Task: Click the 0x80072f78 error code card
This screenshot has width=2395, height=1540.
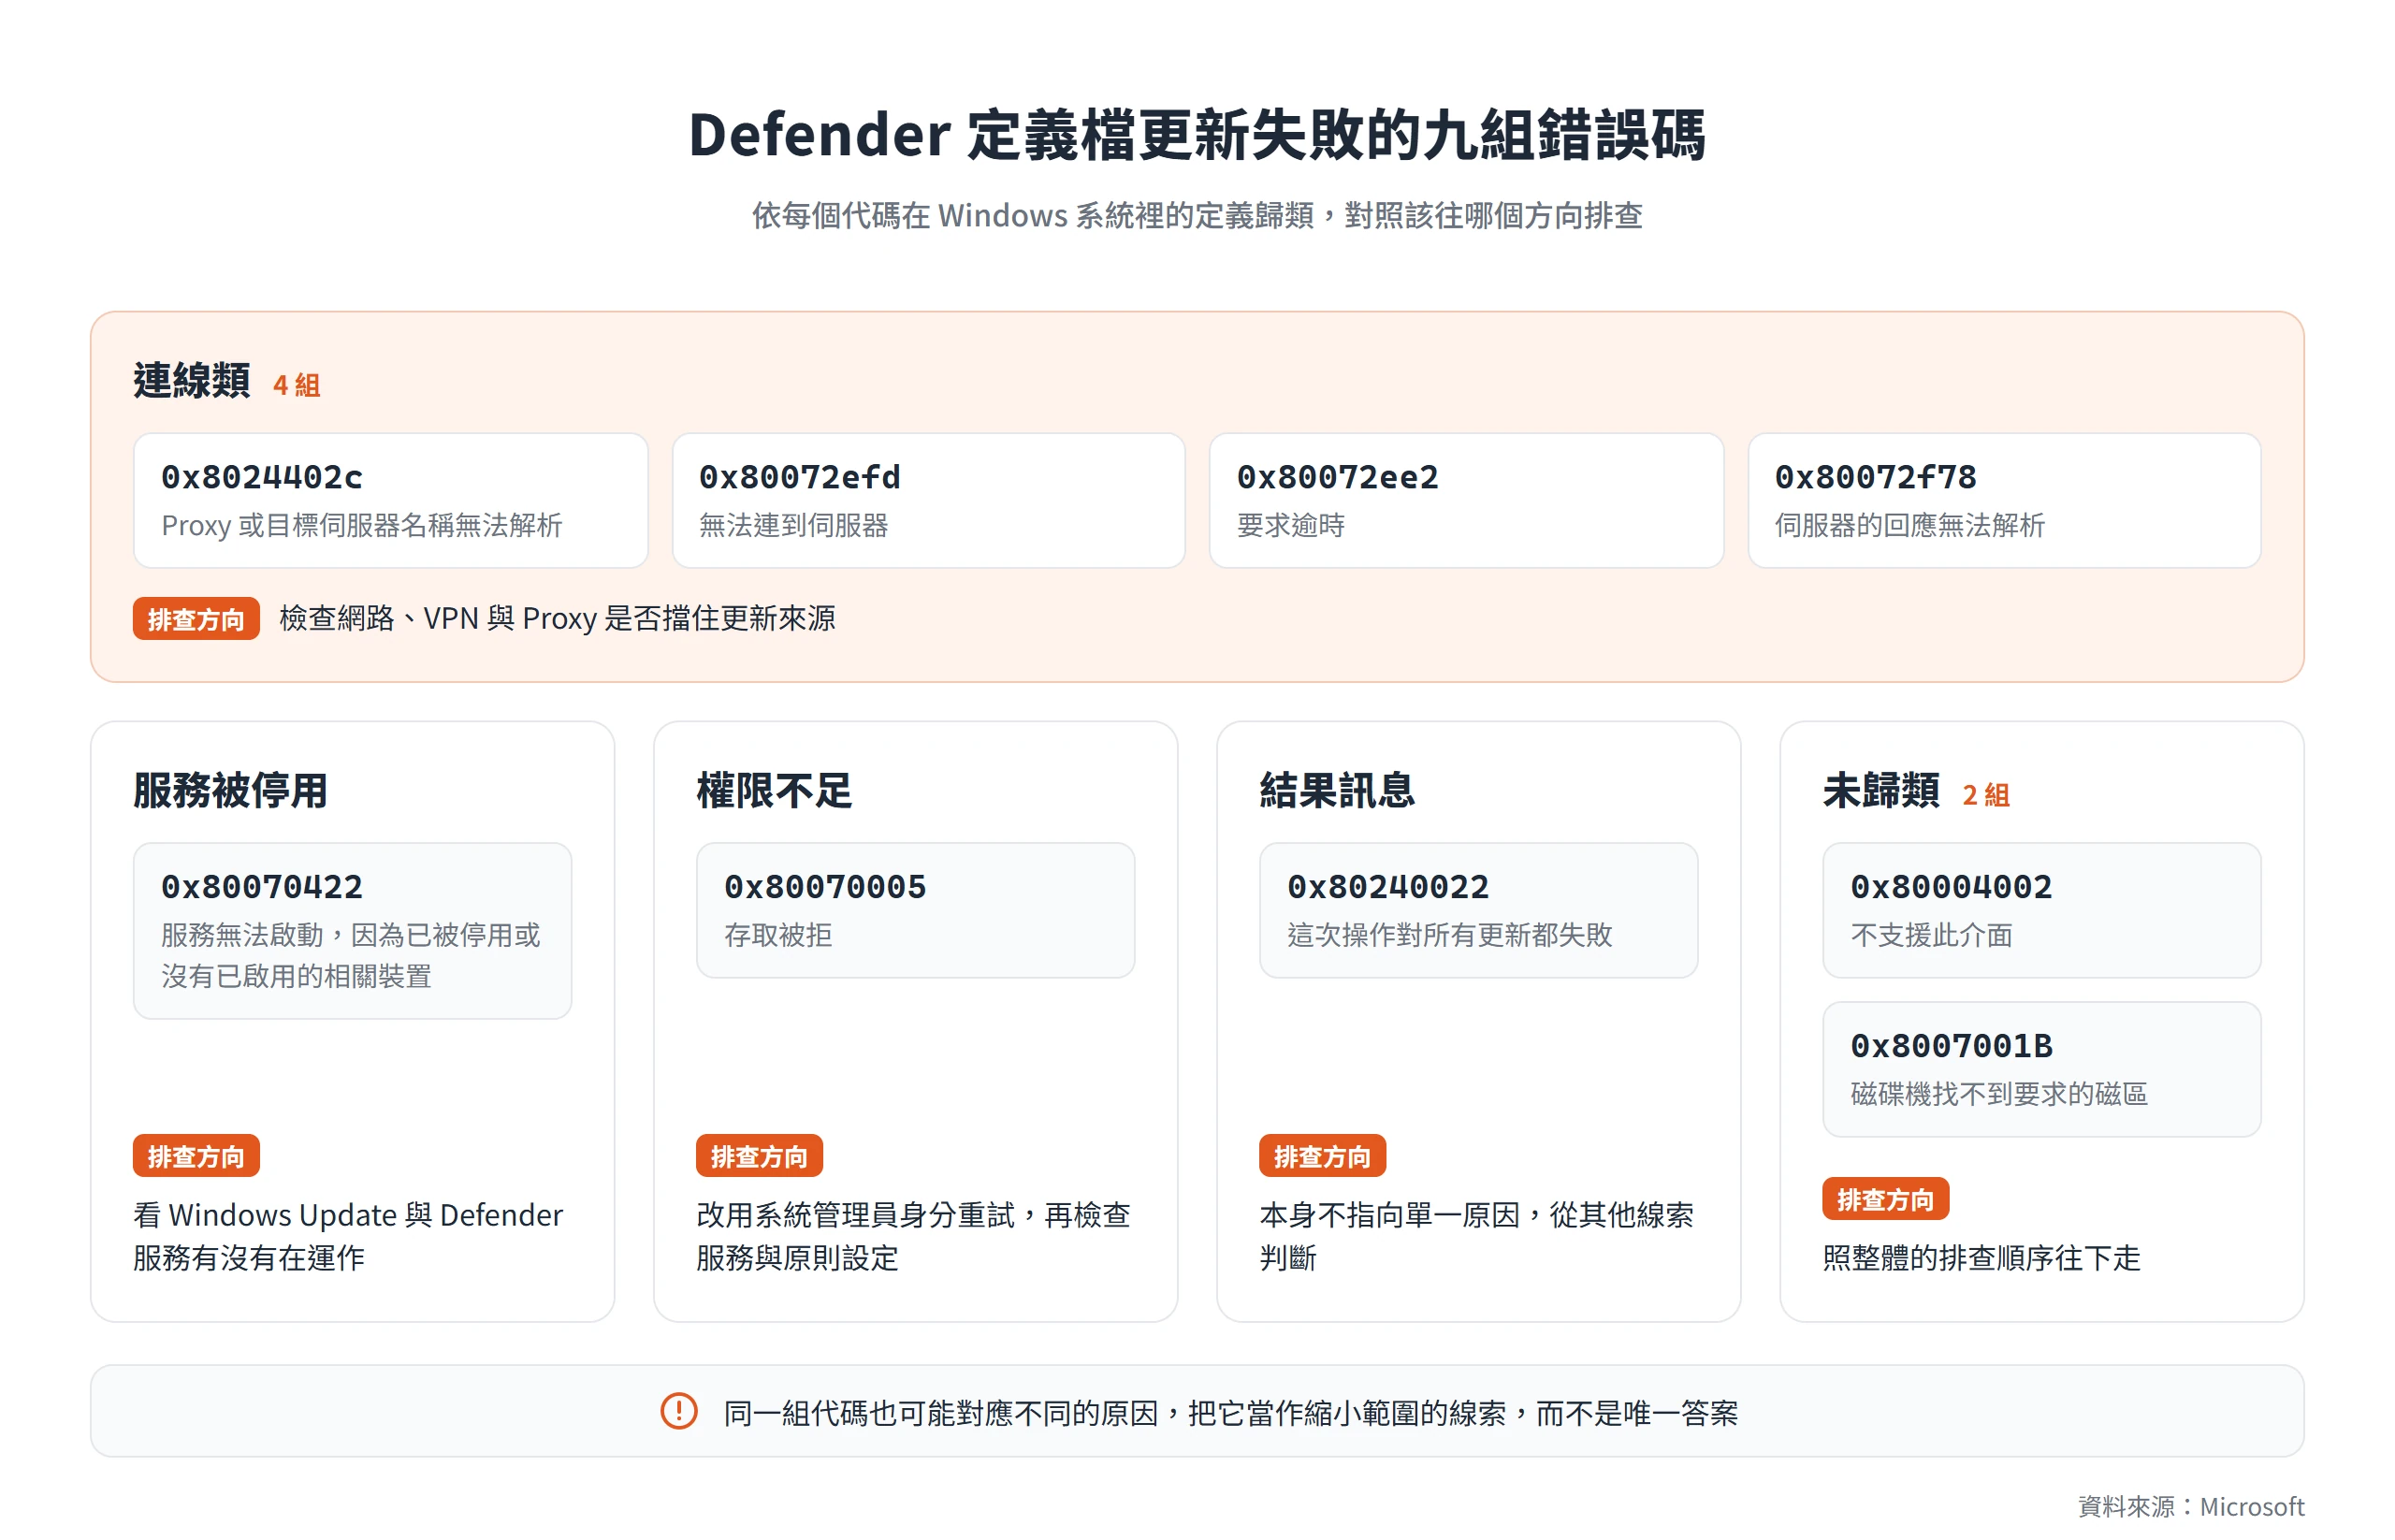Action: (2004, 500)
